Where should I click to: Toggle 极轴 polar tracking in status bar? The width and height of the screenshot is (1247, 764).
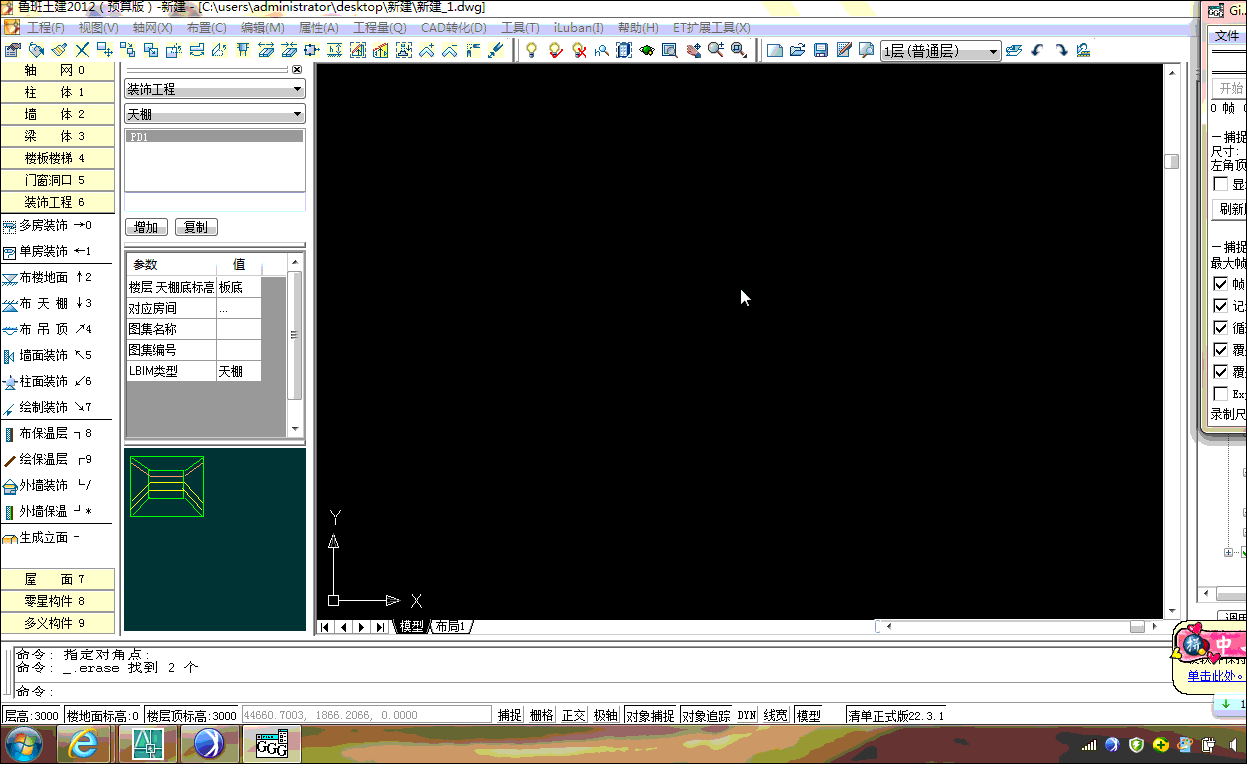click(605, 715)
